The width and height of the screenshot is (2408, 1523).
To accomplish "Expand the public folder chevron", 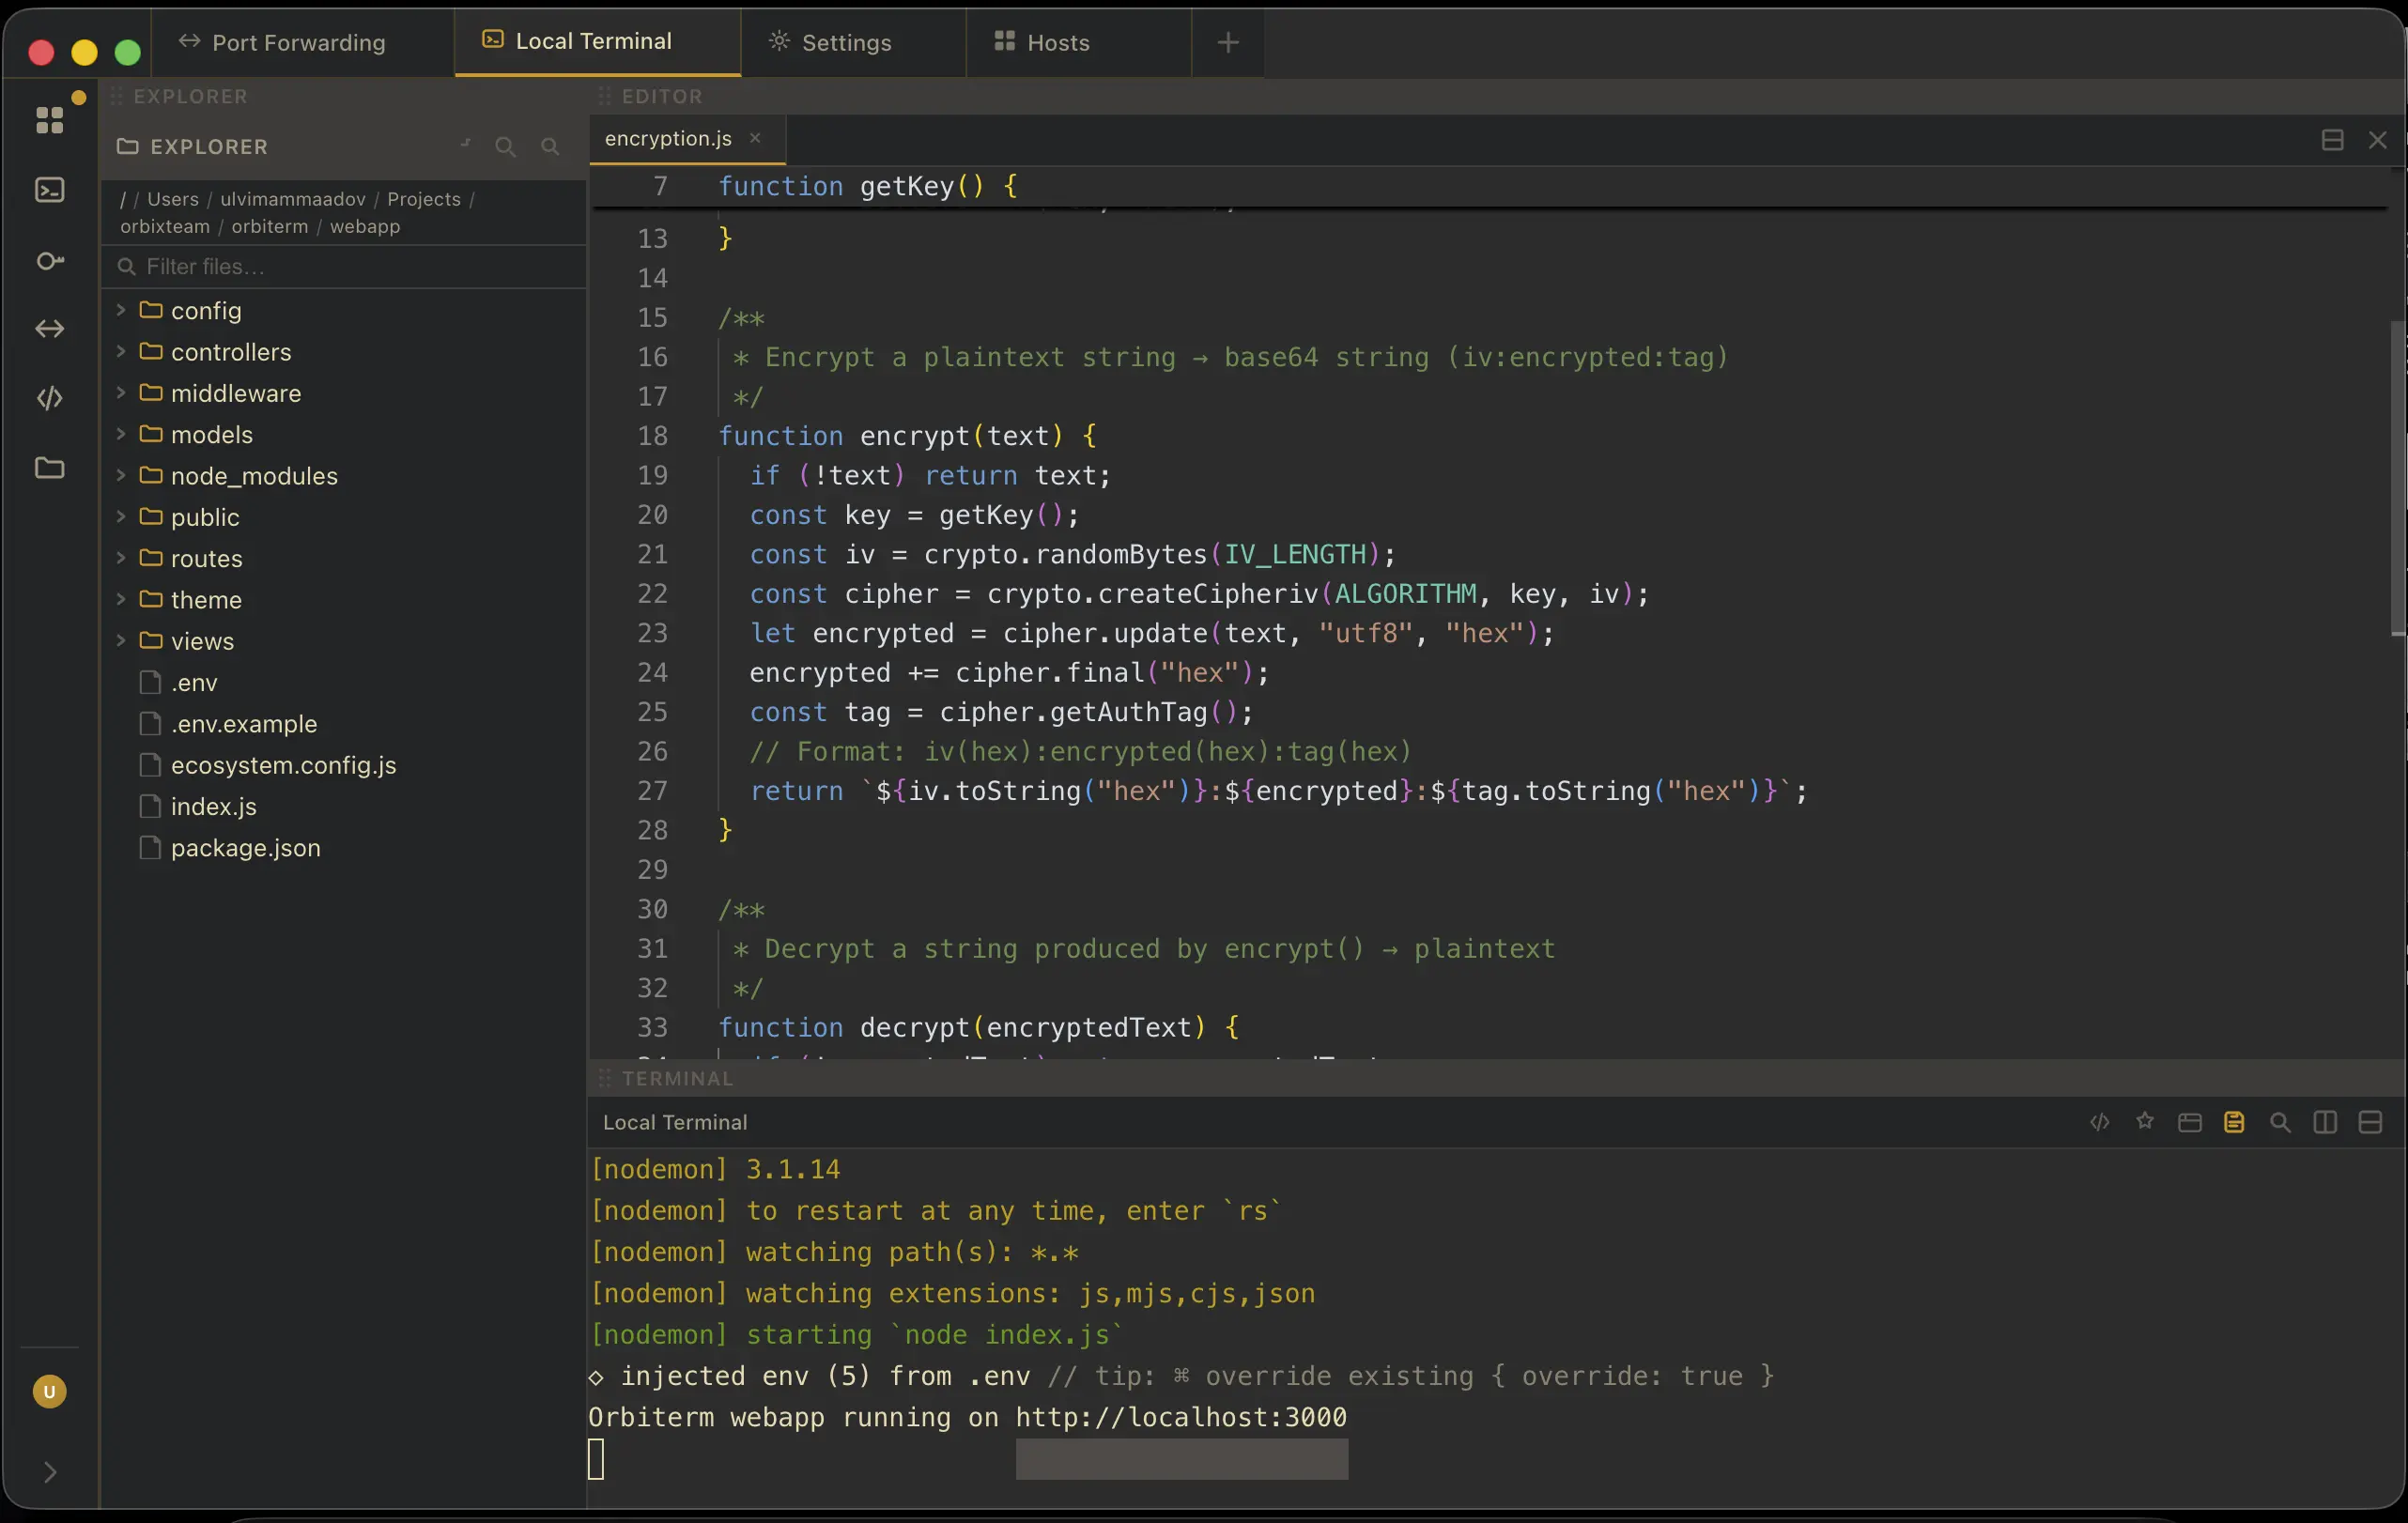I will pyautogui.click(x=120, y=516).
